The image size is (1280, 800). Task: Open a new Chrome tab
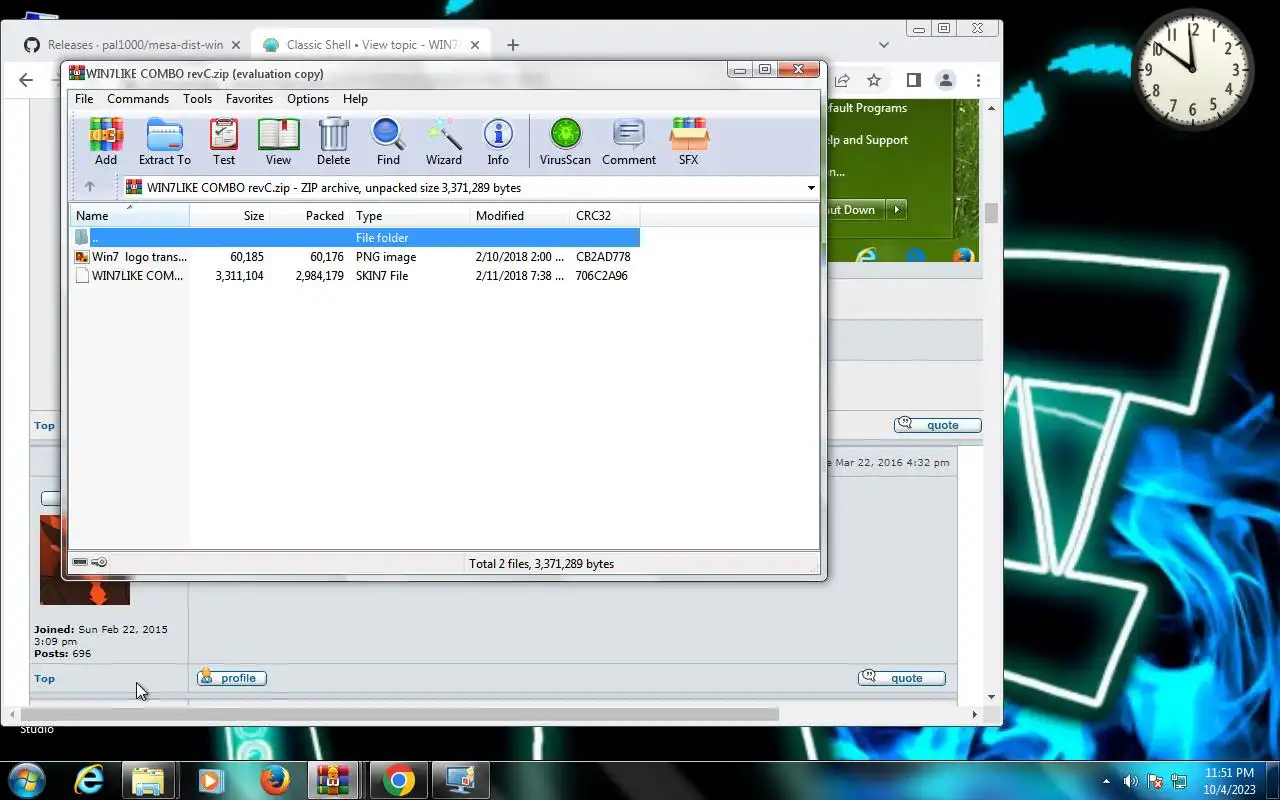pyautogui.click(x=513, y=45)
